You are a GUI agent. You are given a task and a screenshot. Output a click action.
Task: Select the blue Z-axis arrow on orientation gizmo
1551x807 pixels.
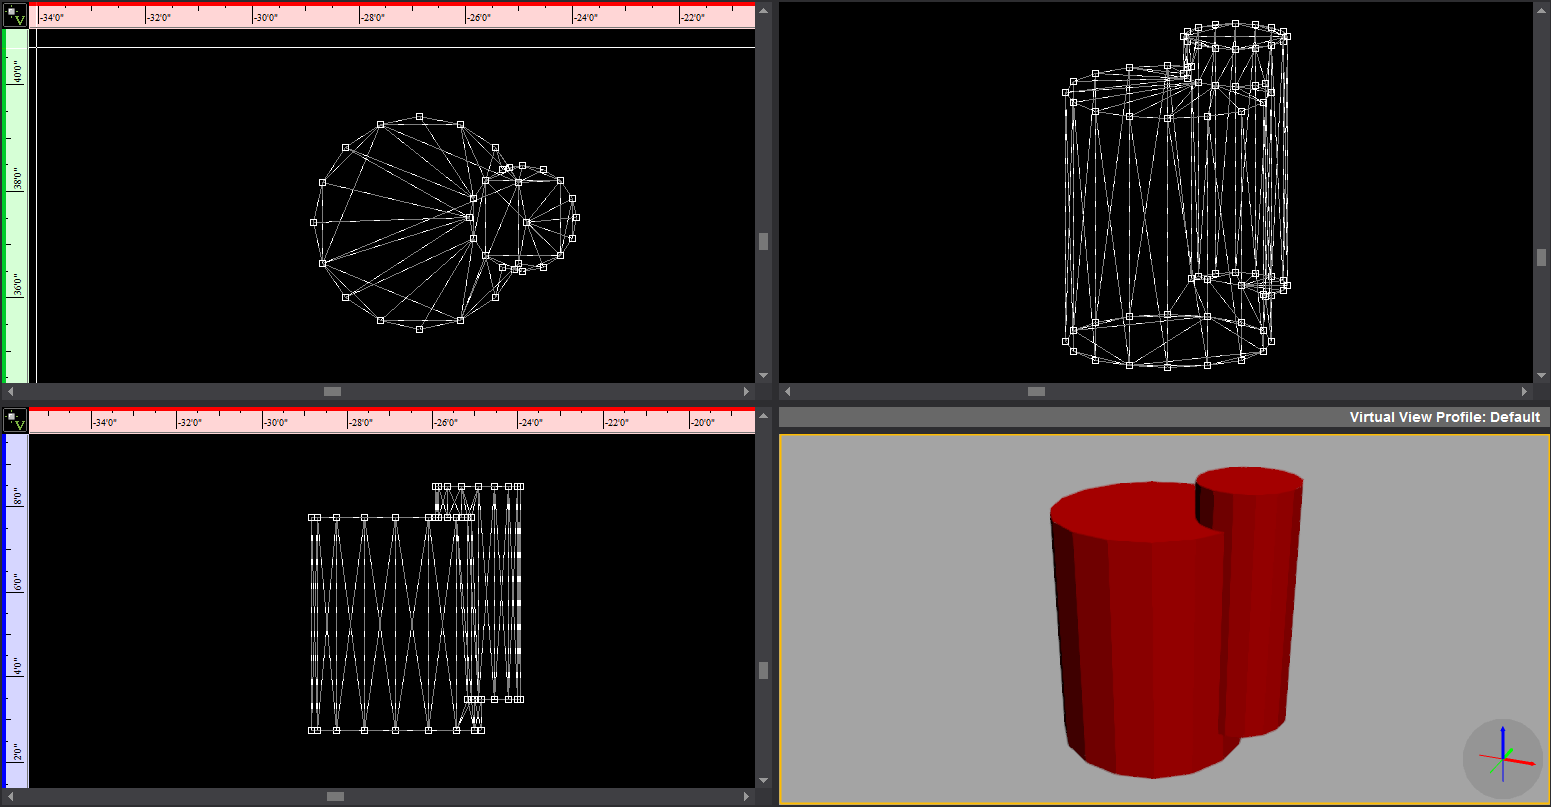click(1503, 730)
